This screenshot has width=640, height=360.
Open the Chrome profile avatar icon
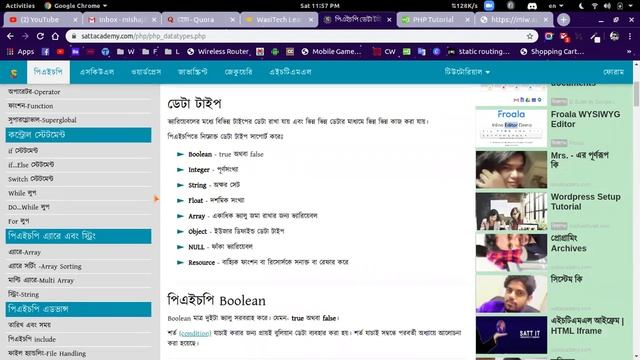point(614,36)
